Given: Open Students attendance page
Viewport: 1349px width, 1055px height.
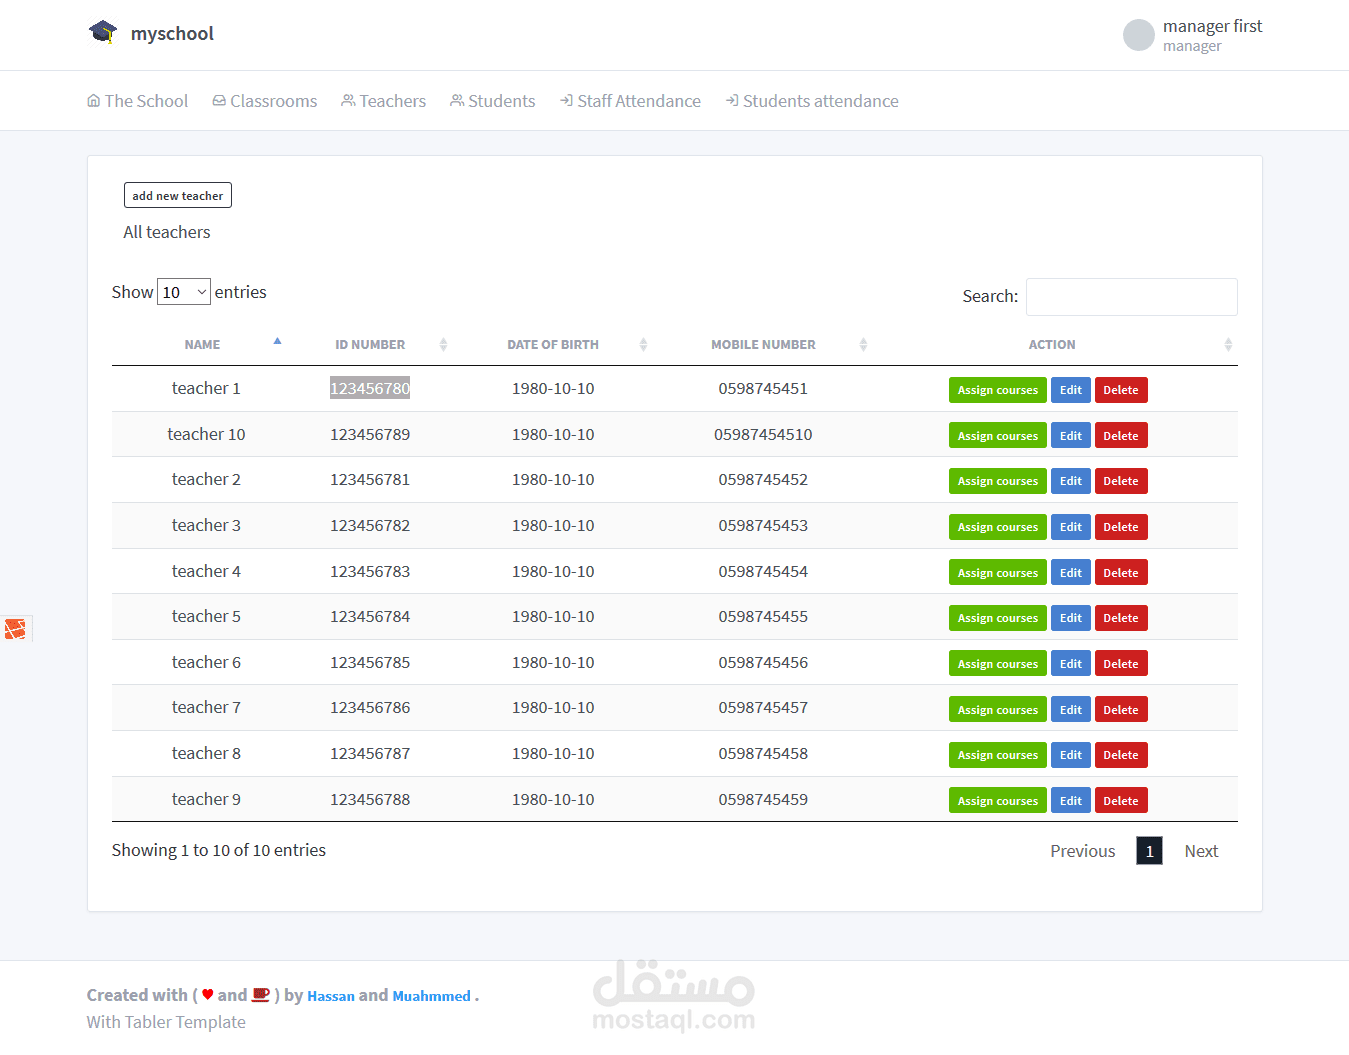Looking at the screenshot, I should pyautogui.click(x=812, y=101).
